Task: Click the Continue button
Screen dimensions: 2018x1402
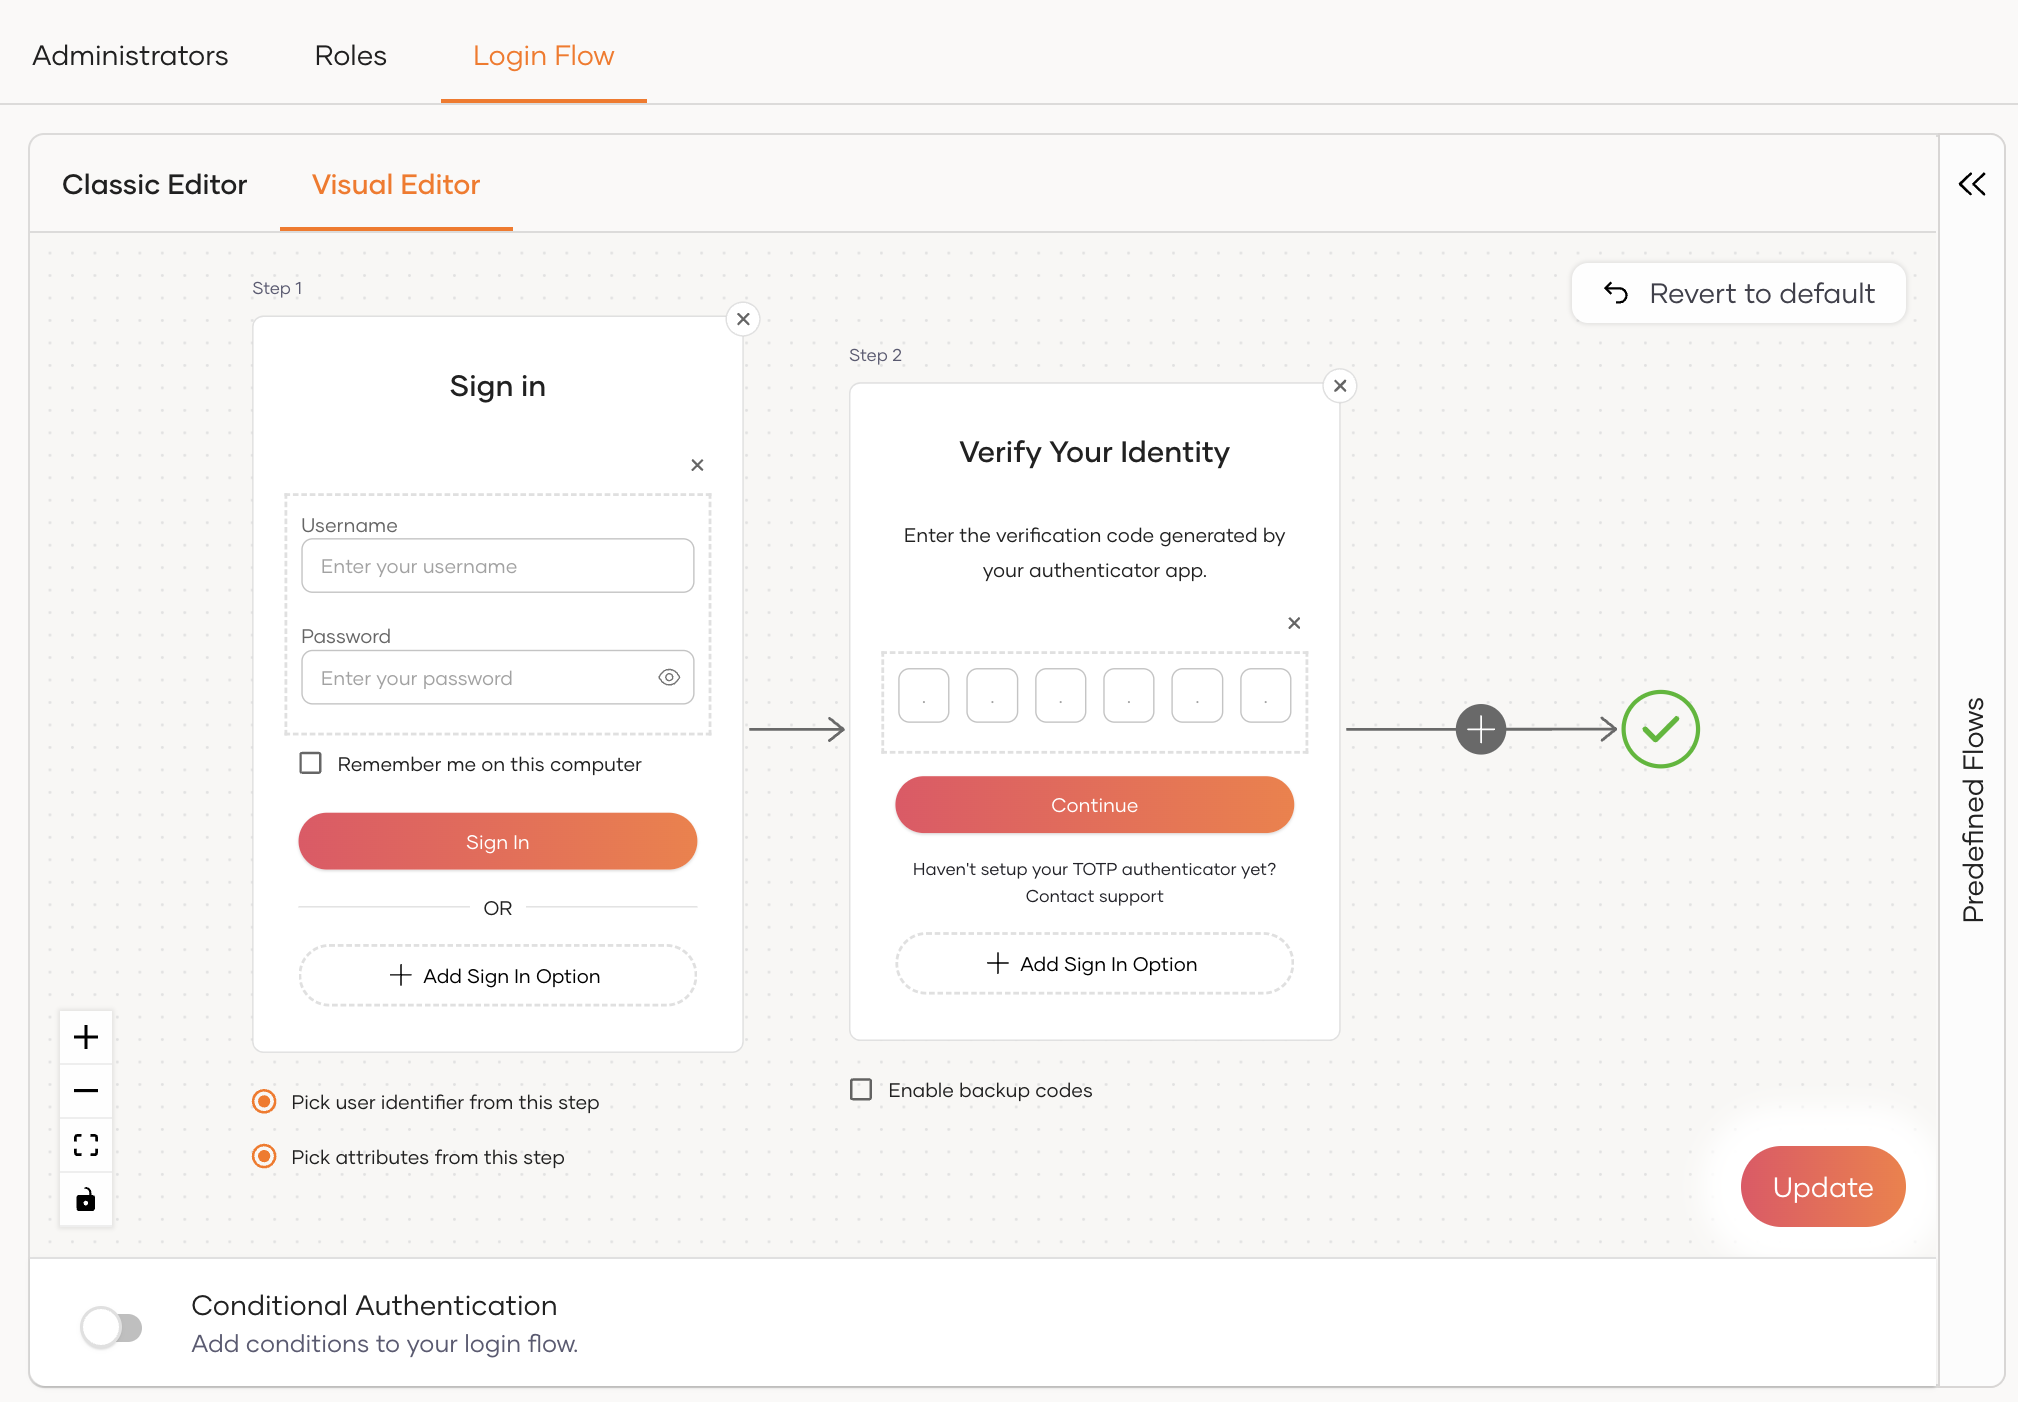Action: coord(1094,805)
